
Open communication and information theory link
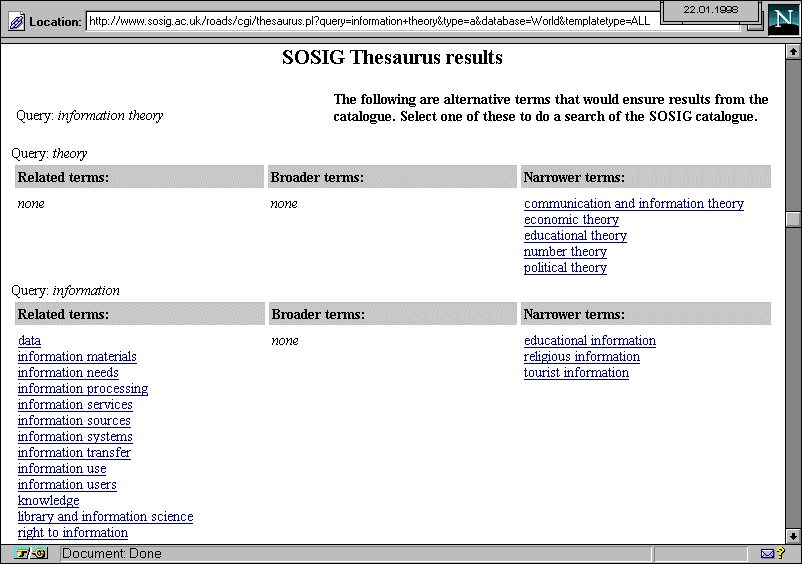[x=634, y=204]
